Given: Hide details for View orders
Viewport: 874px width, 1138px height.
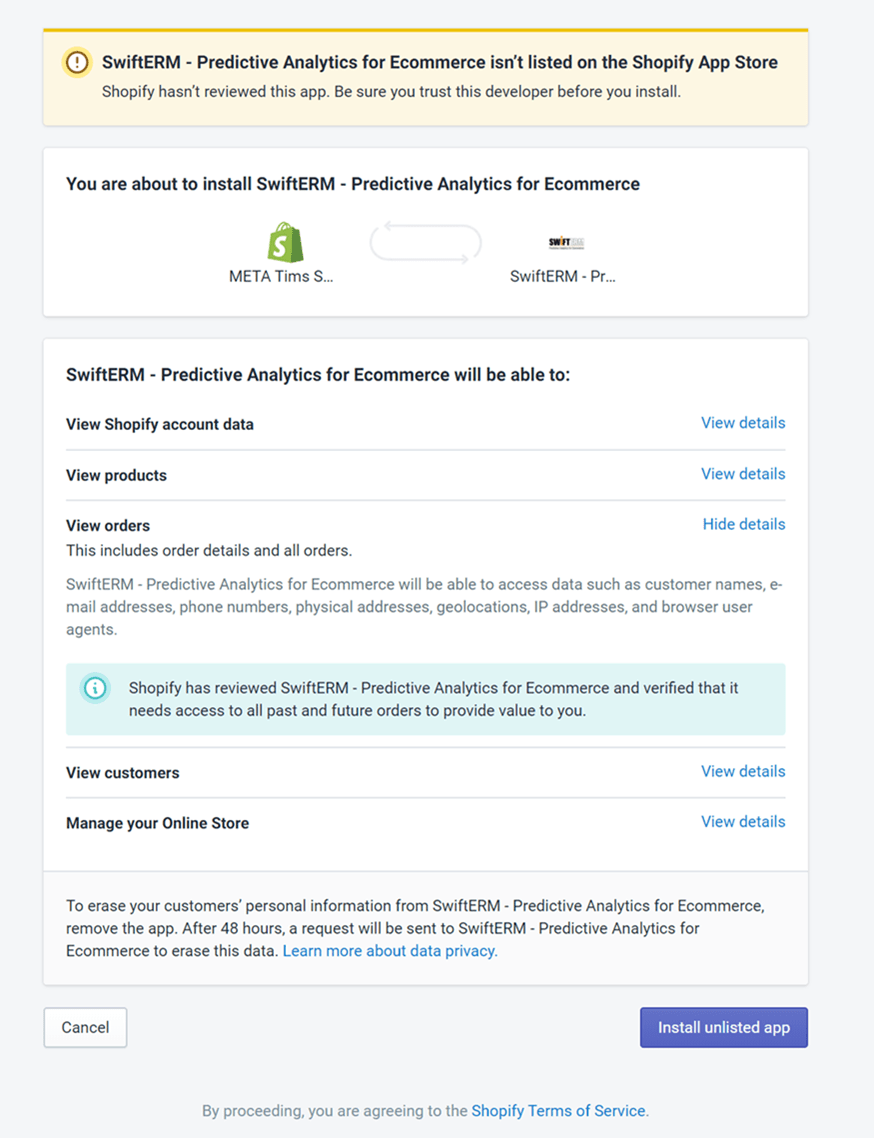Looking at the screenshot, I should (743, 525).
